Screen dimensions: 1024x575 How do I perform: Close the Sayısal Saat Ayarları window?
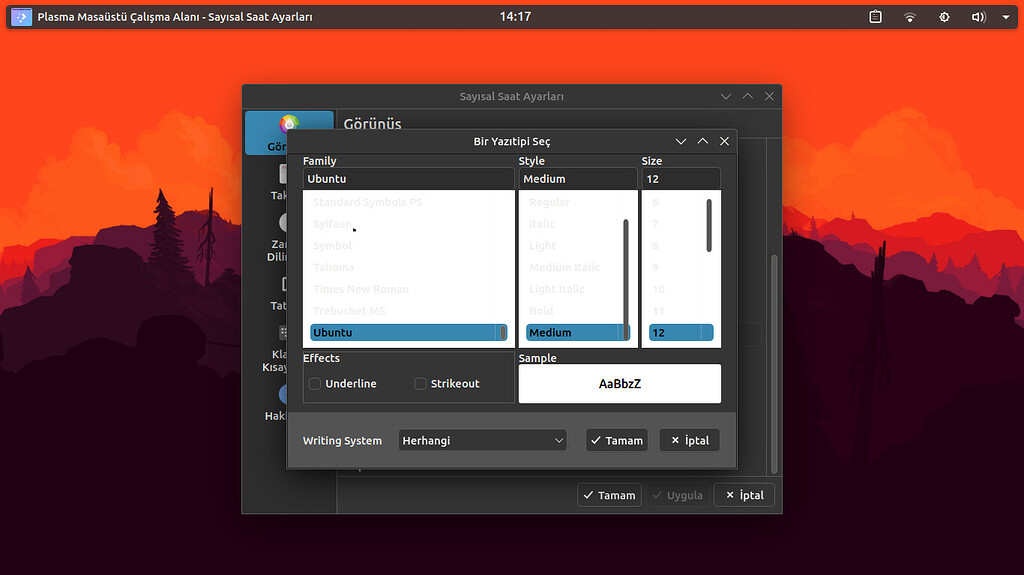point(769,96)
